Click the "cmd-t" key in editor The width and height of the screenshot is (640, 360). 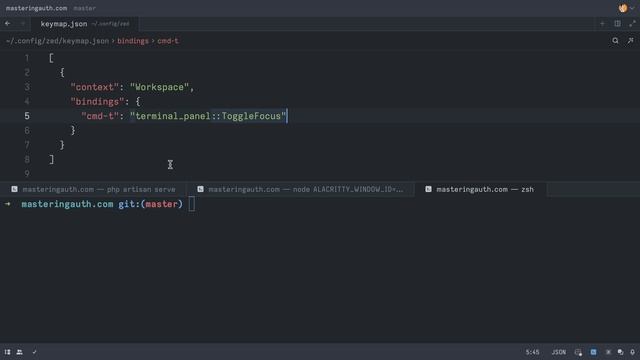pos(100,116)
